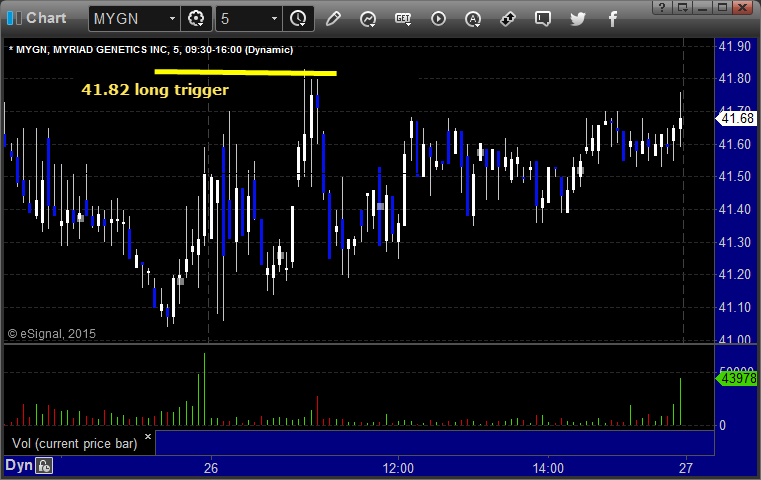Open the alerts 'A' circle menu

point(473,19)
